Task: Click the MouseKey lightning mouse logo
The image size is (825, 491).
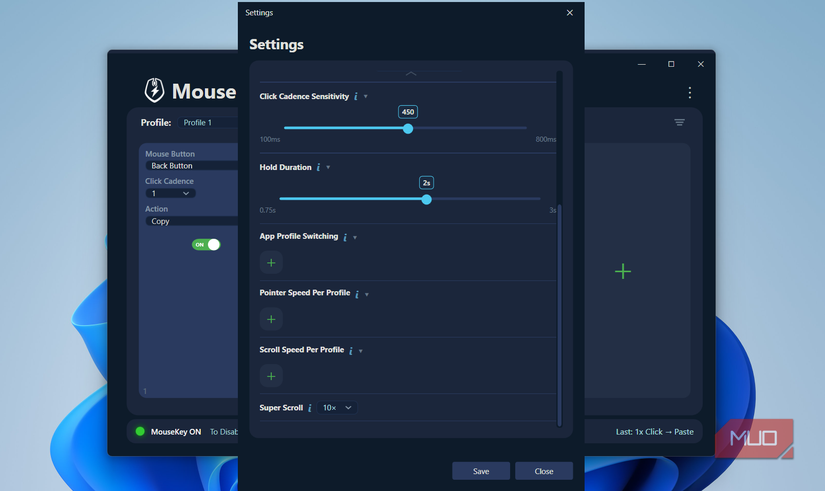Action: (x=154, y=91)
